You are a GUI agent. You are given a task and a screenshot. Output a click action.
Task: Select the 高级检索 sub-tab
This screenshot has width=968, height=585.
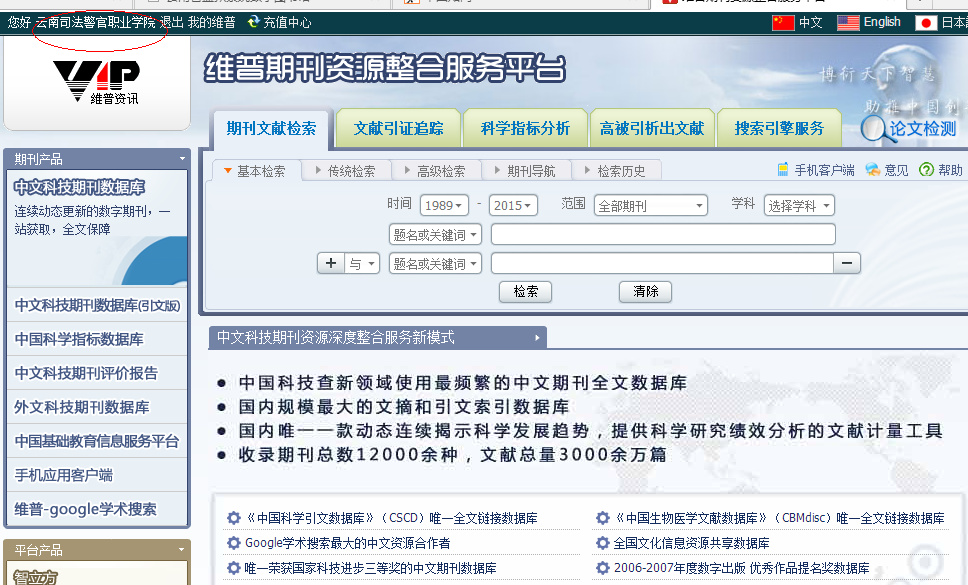[x=436, y=170]
